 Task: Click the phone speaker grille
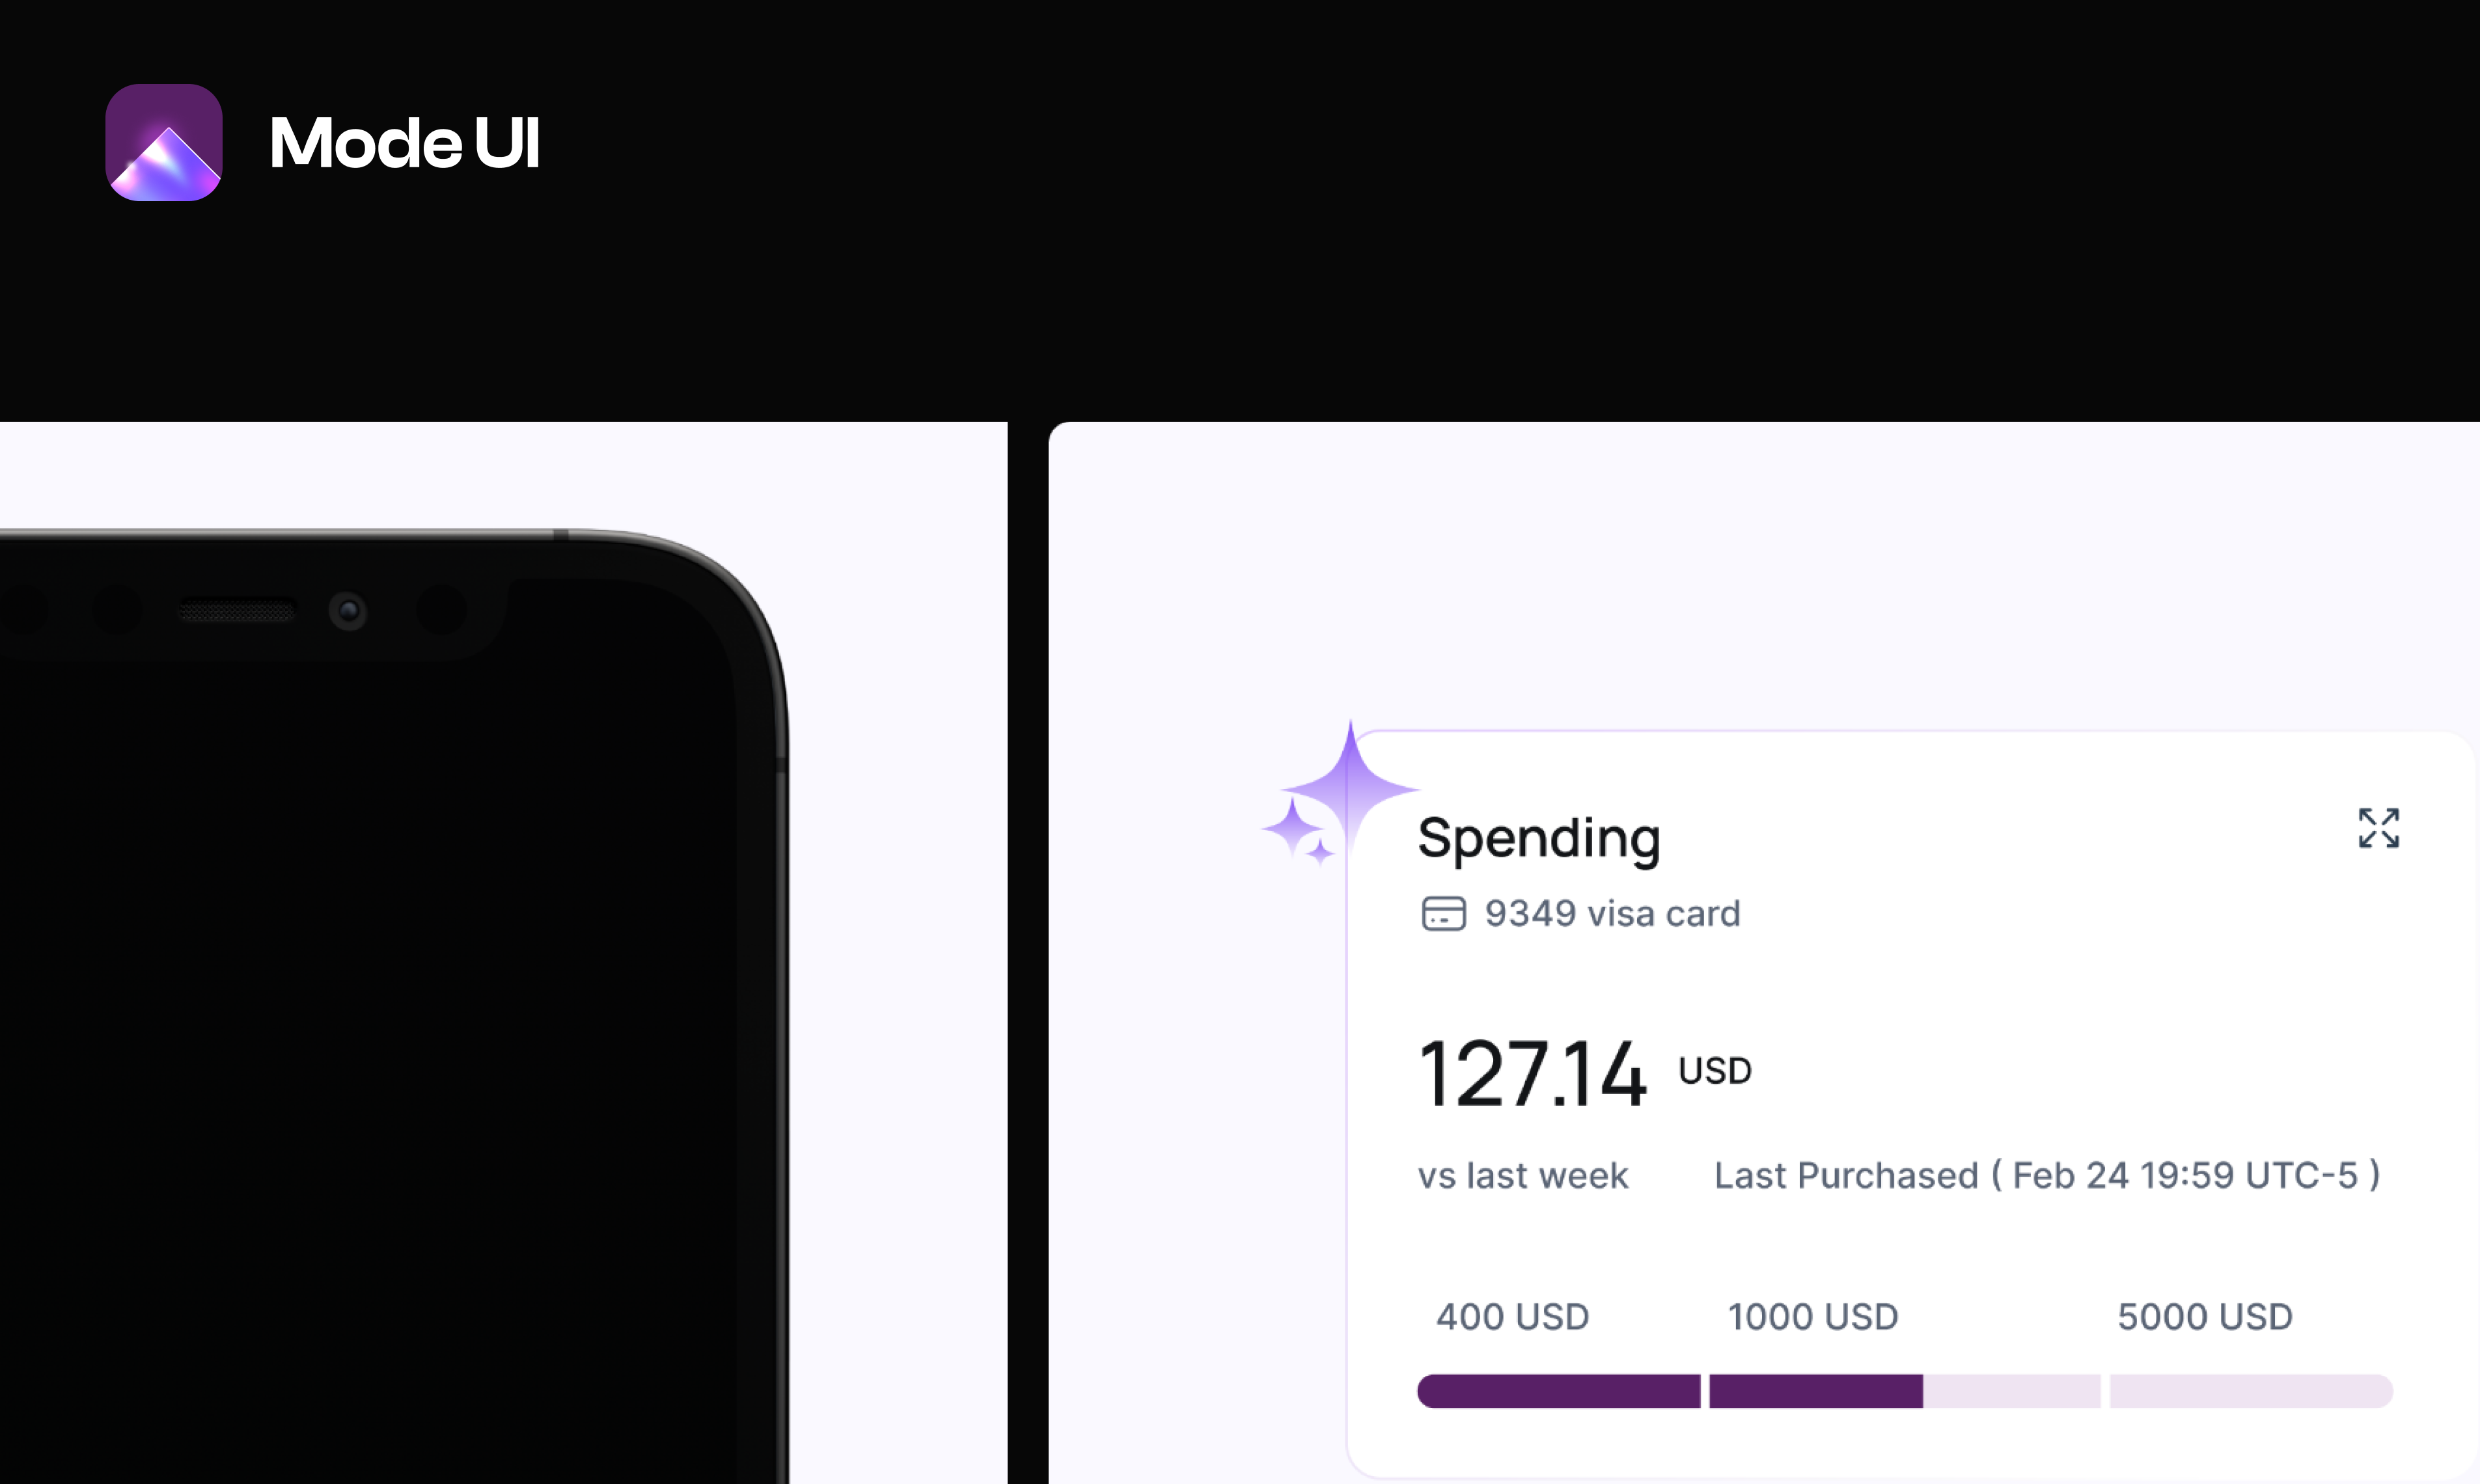click(237, 610)
